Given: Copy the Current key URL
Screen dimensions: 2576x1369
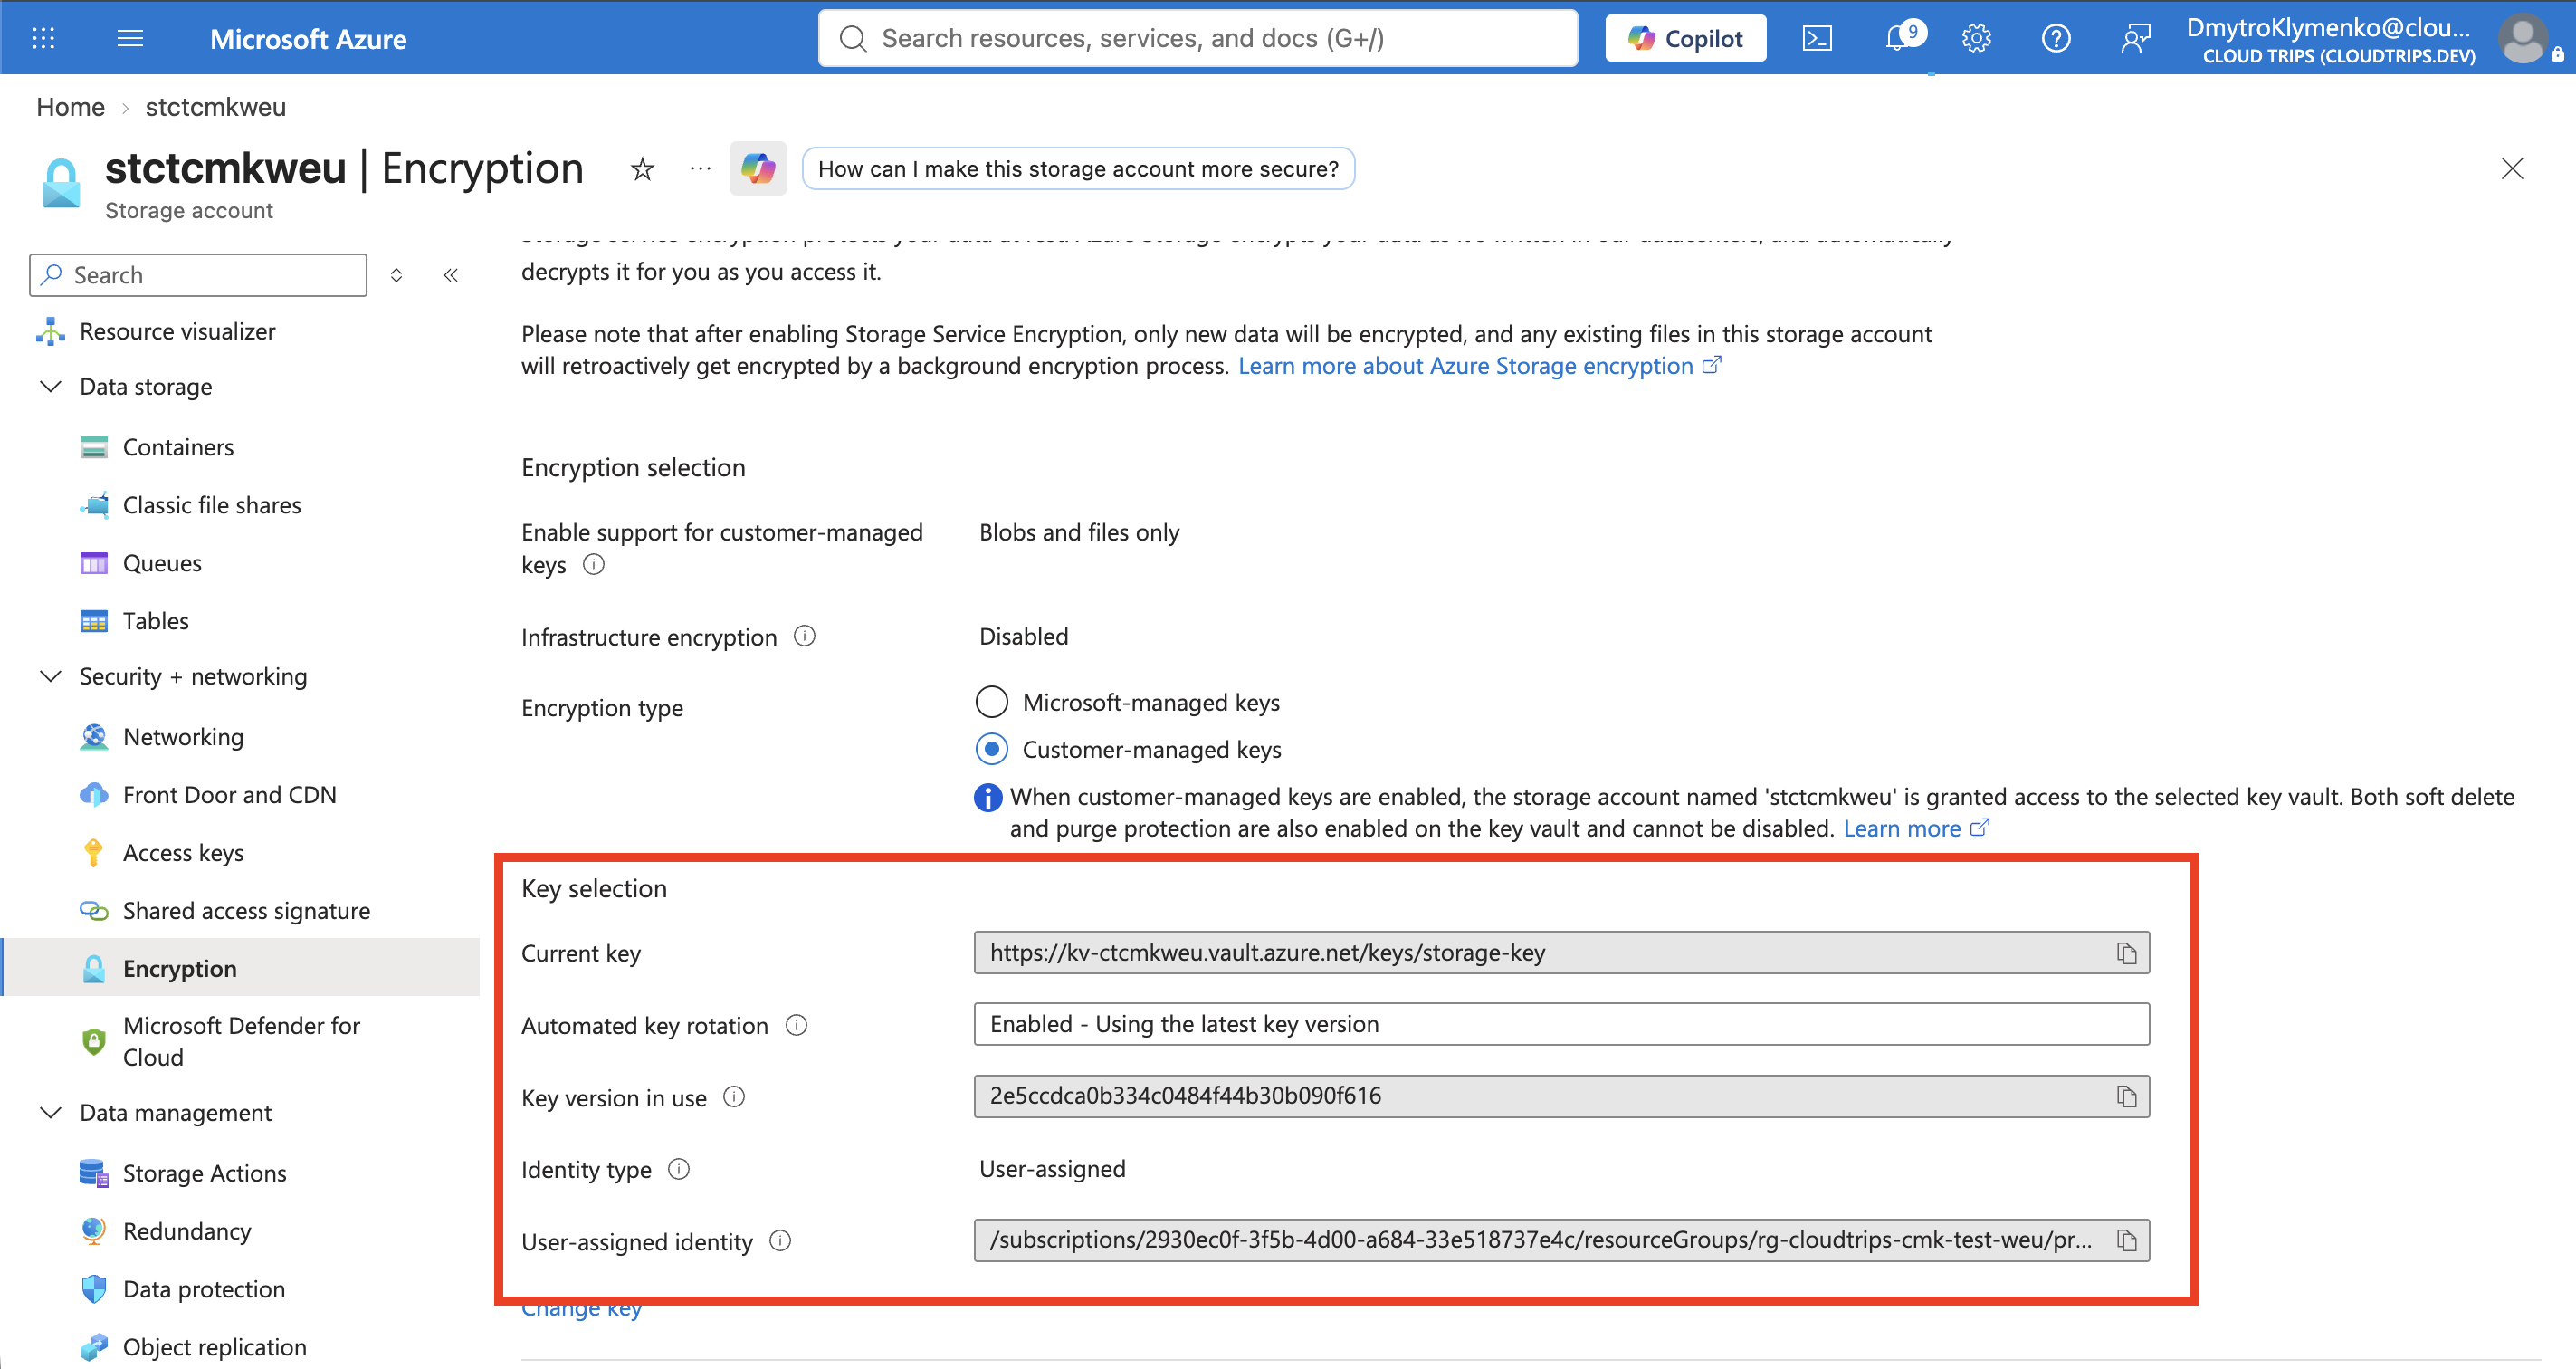Looking at the screenshot, I should pos(2126,953).
